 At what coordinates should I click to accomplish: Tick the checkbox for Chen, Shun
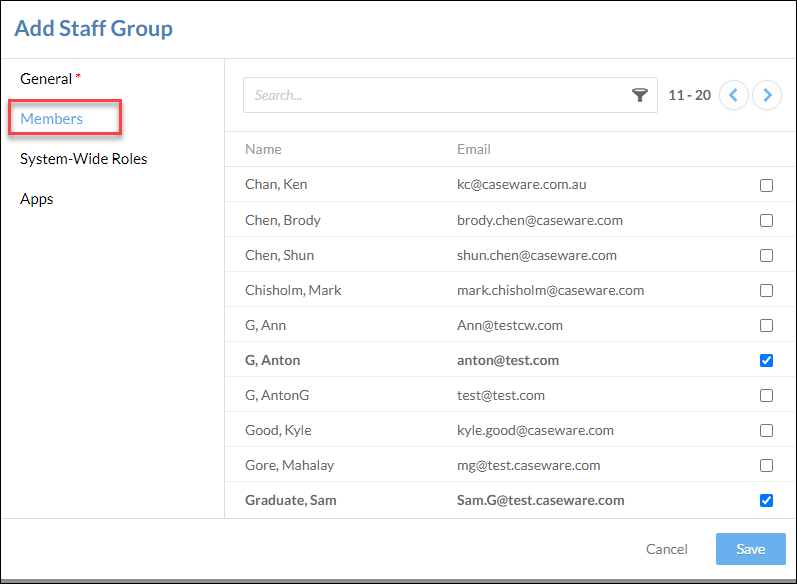tap(766, 255)
